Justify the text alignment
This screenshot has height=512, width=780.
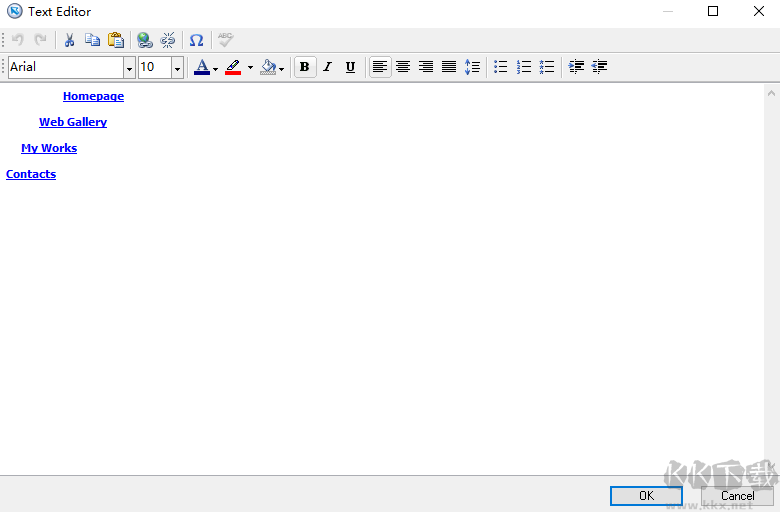pos(449,67)
